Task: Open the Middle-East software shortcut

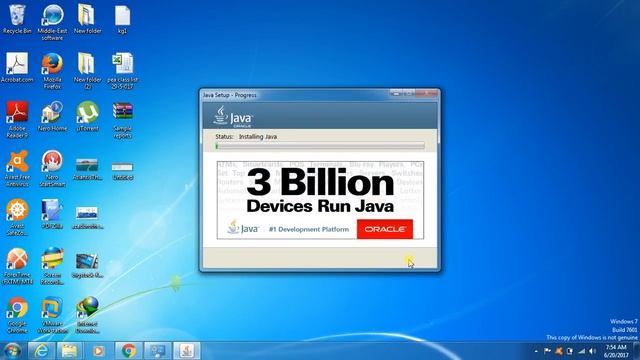Action: coord(52,22)
